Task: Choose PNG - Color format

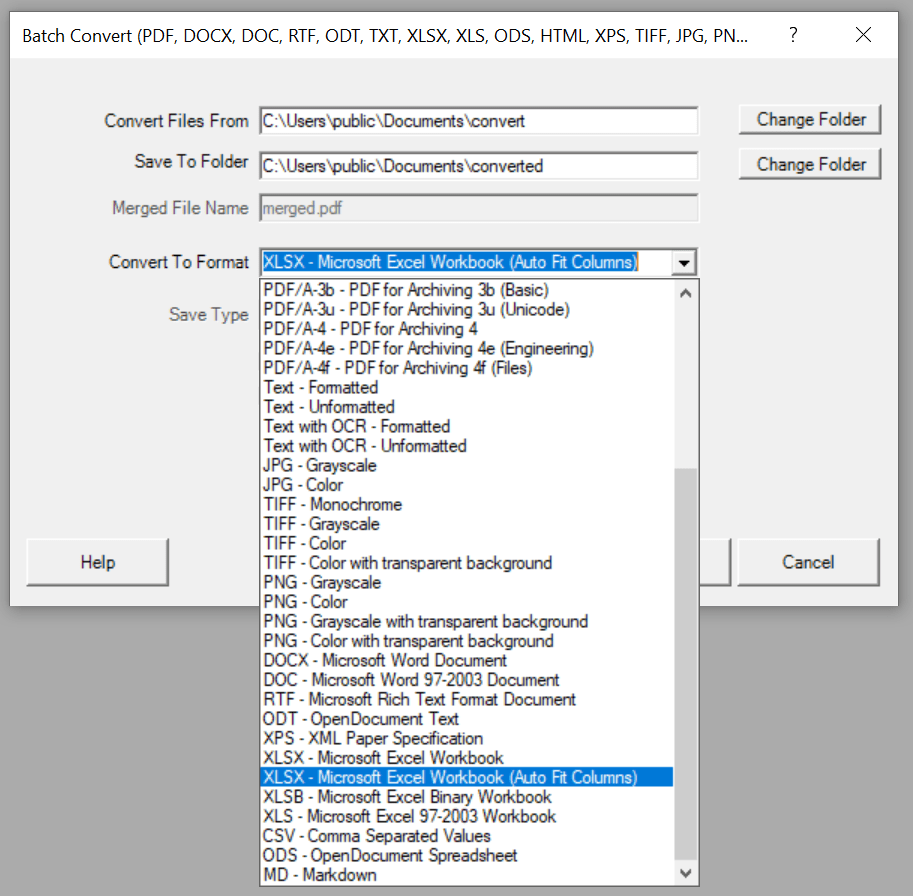Action: [466, 602]
